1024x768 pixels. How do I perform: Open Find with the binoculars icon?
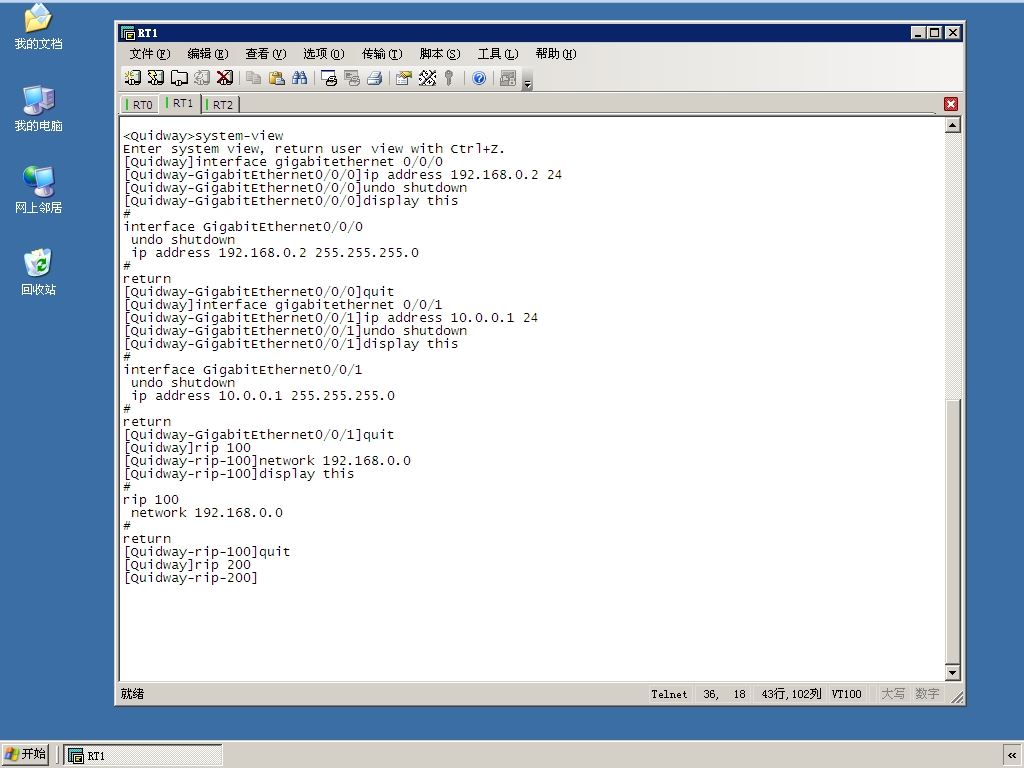pos(300,78)
